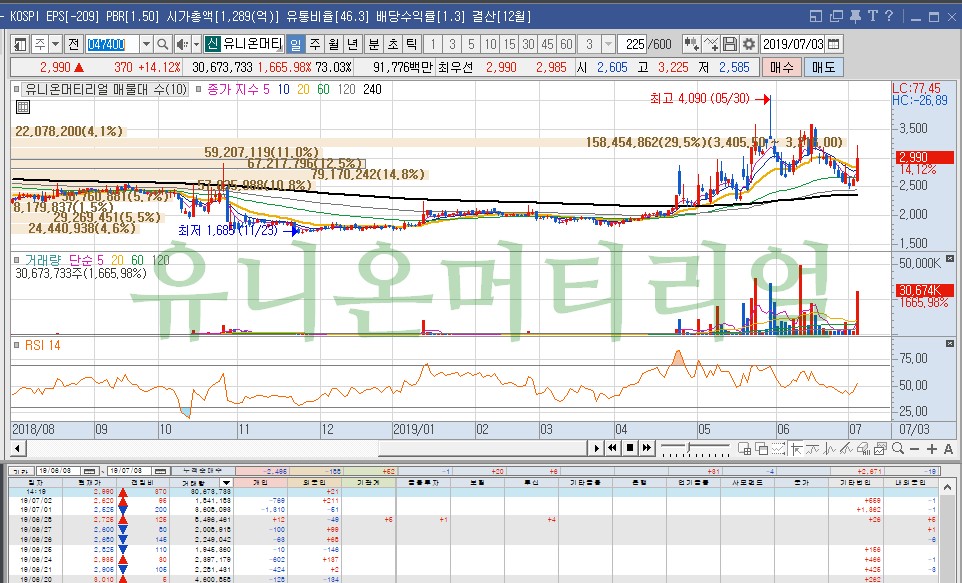The height and width of the screenshot is (583, 962).
Task: Open the 거래량 column sort dropdown in table
Action: point(226,483)
